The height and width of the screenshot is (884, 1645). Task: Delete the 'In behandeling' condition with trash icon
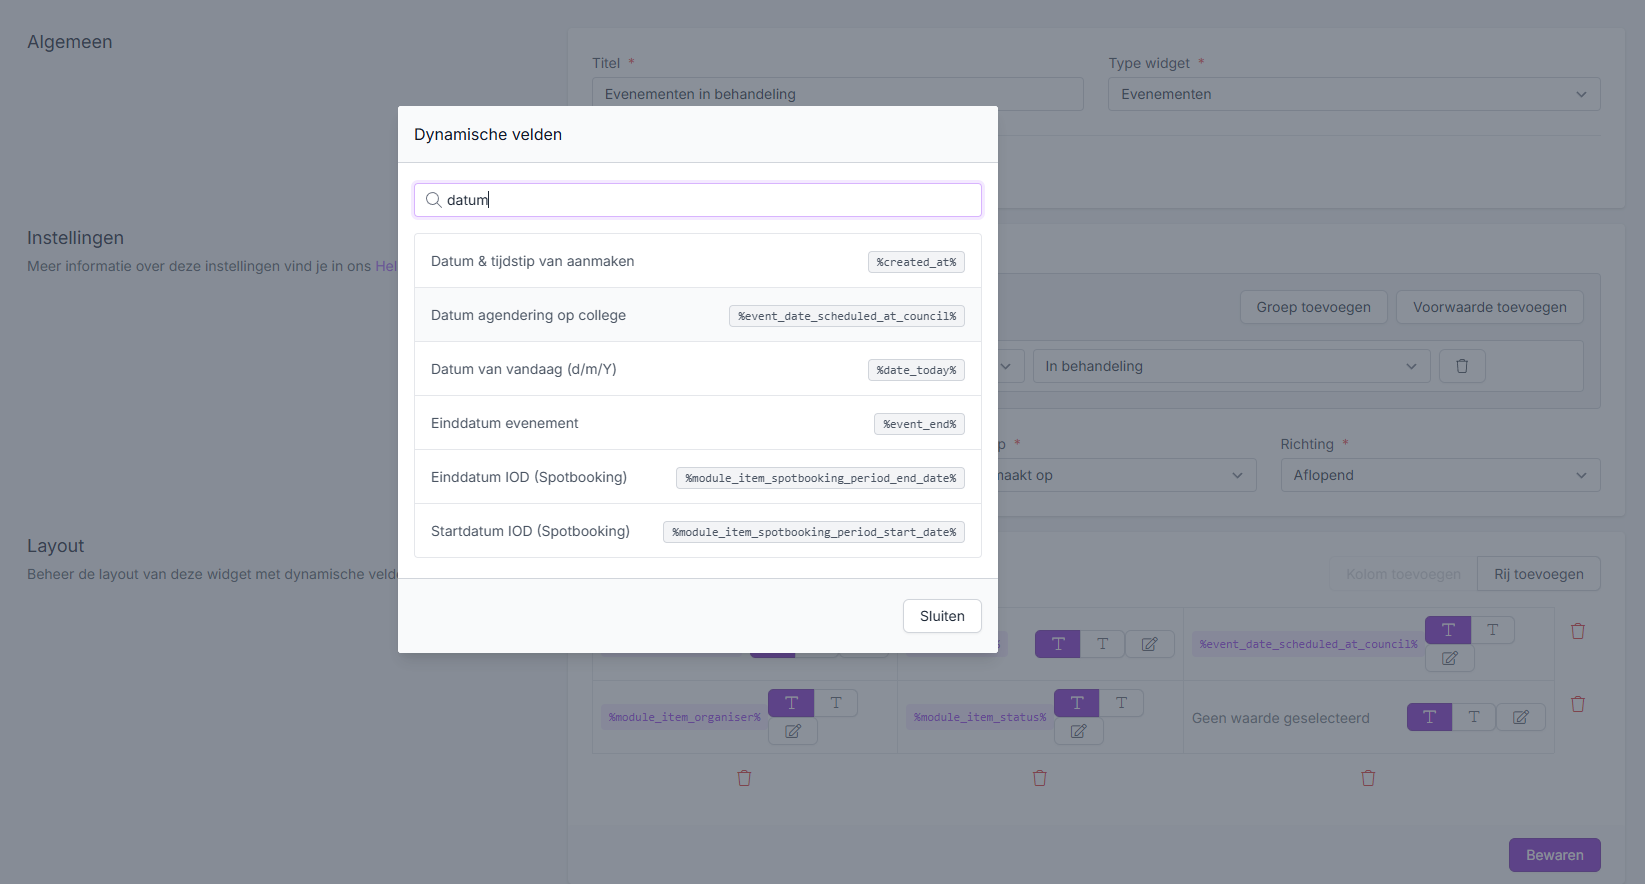point(1461,366)
